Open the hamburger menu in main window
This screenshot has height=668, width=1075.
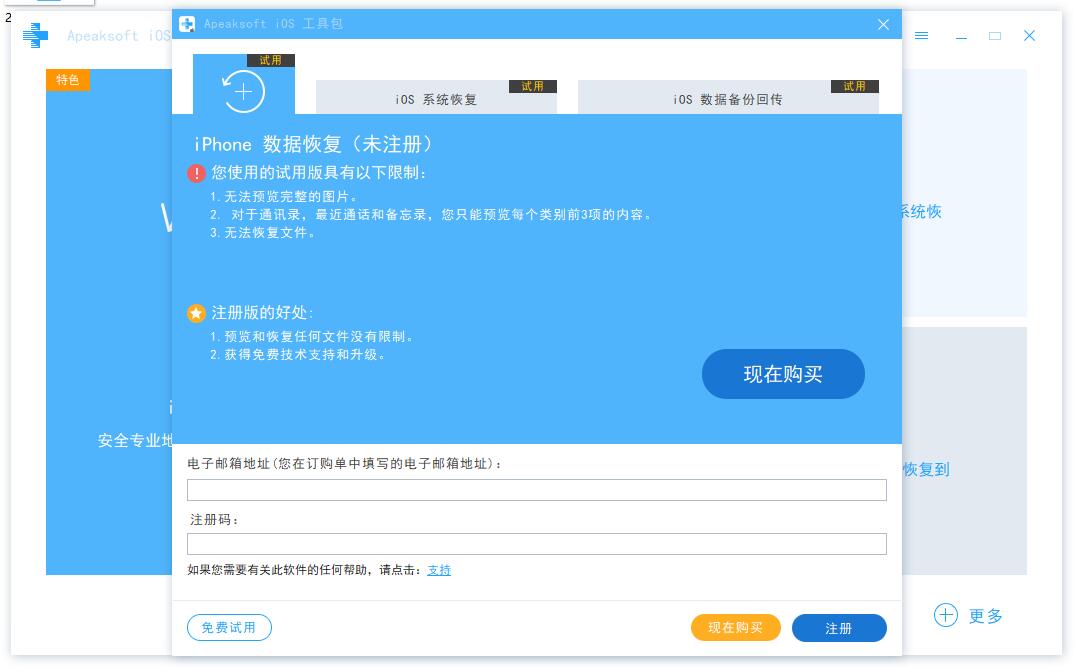point(921,36)
